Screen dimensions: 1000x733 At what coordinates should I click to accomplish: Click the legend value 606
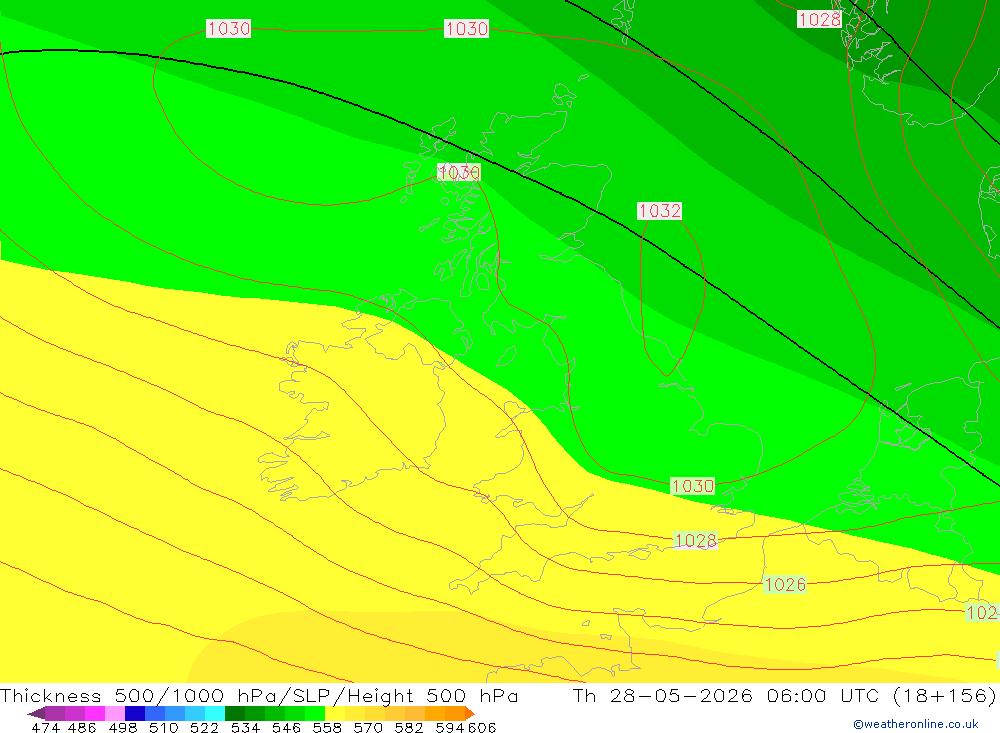click(x=482, y=728)
